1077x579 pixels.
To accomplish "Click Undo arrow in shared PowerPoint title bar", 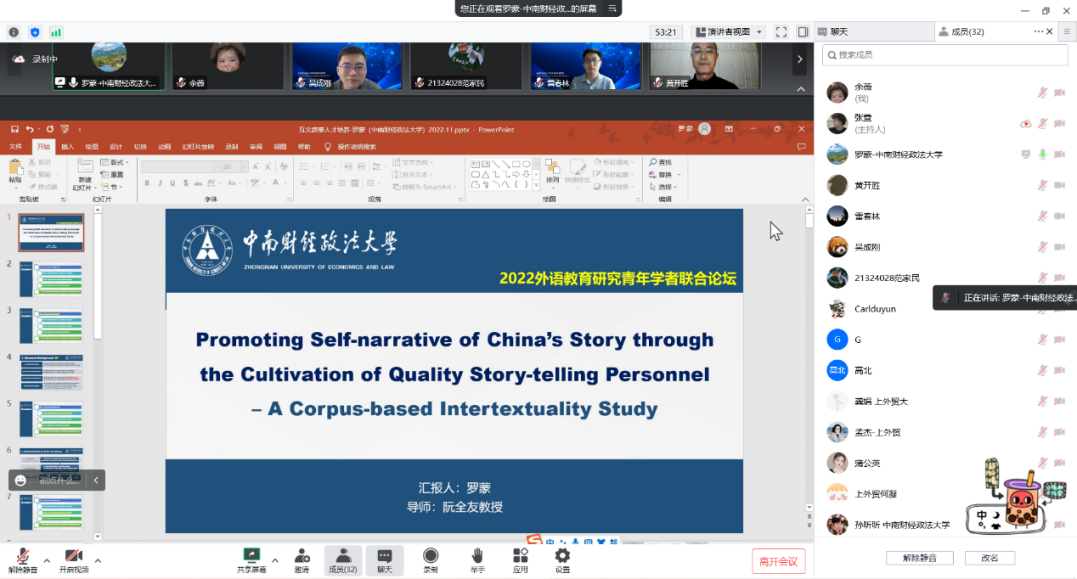I will coord(30,129).
